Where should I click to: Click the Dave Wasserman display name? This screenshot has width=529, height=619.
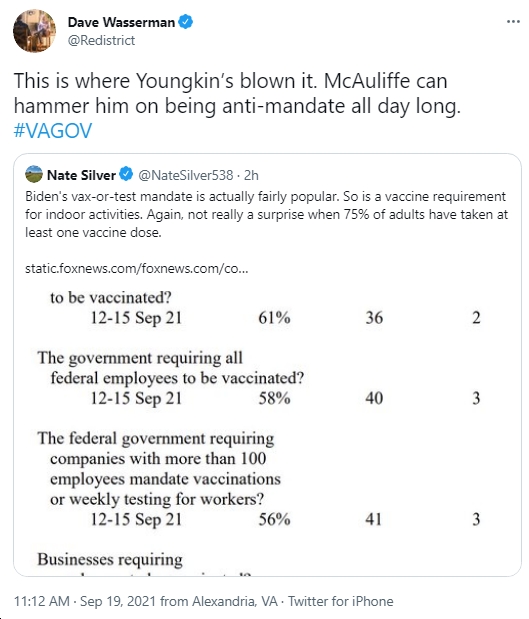[121, 22]
